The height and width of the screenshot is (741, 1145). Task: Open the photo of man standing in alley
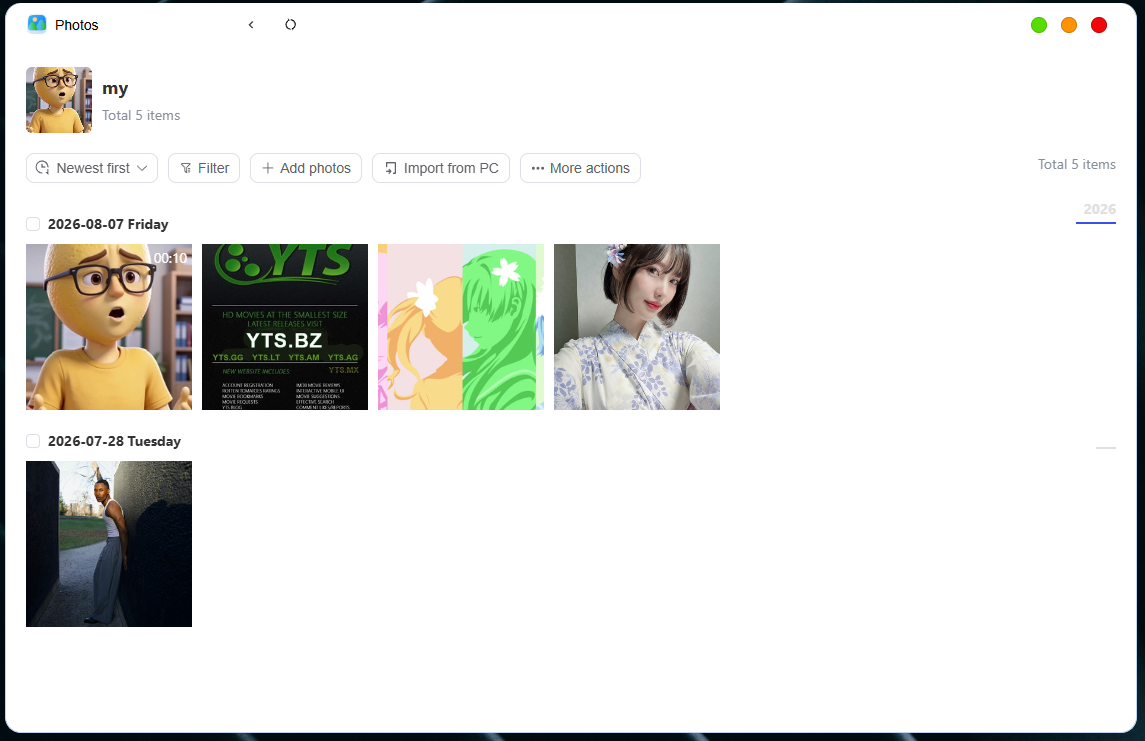click(x=109, y=544)
